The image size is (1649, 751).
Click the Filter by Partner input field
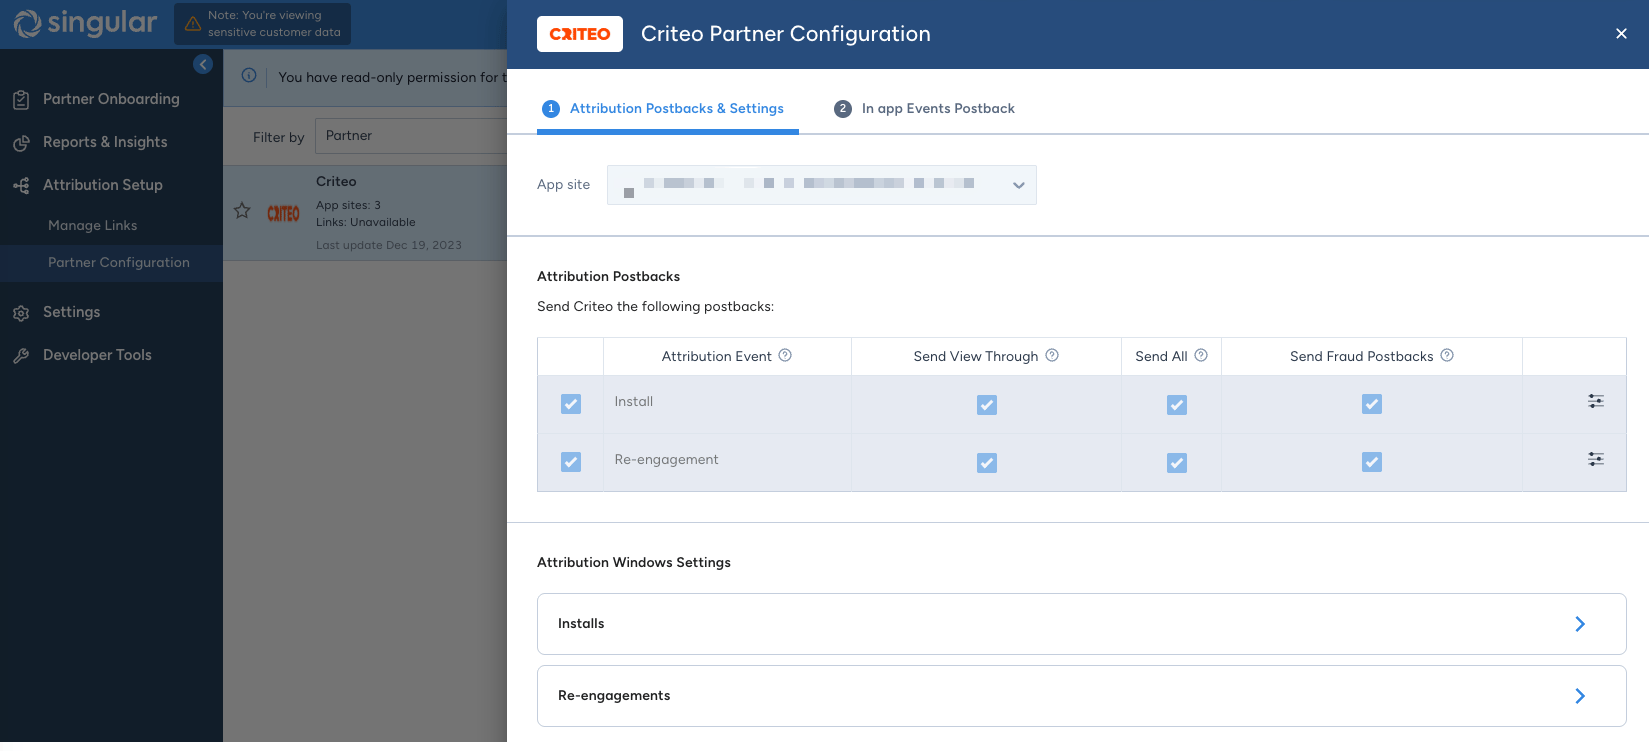[411, 136]
